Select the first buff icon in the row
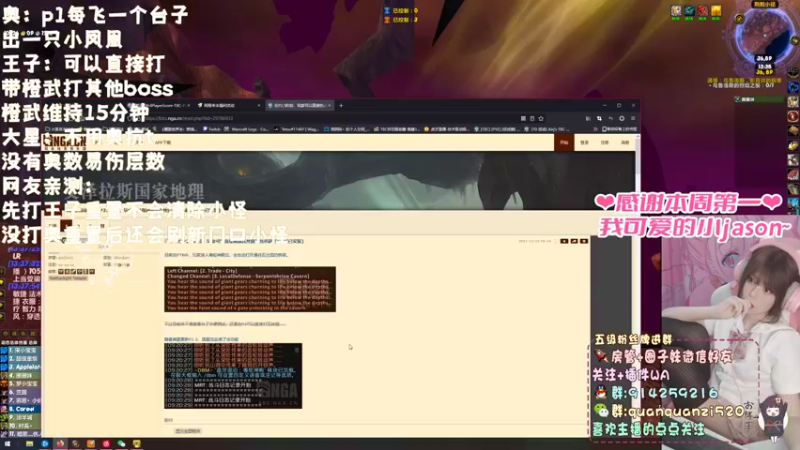The image size is (800, 450). click(x=676, y=11)
